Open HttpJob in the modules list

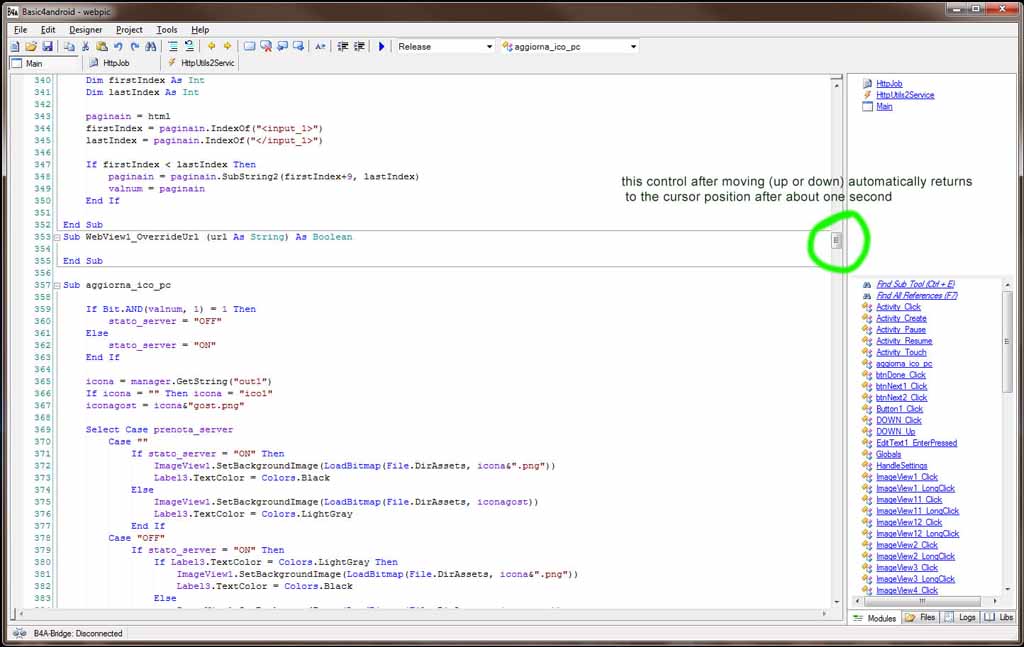pos(889,84)
